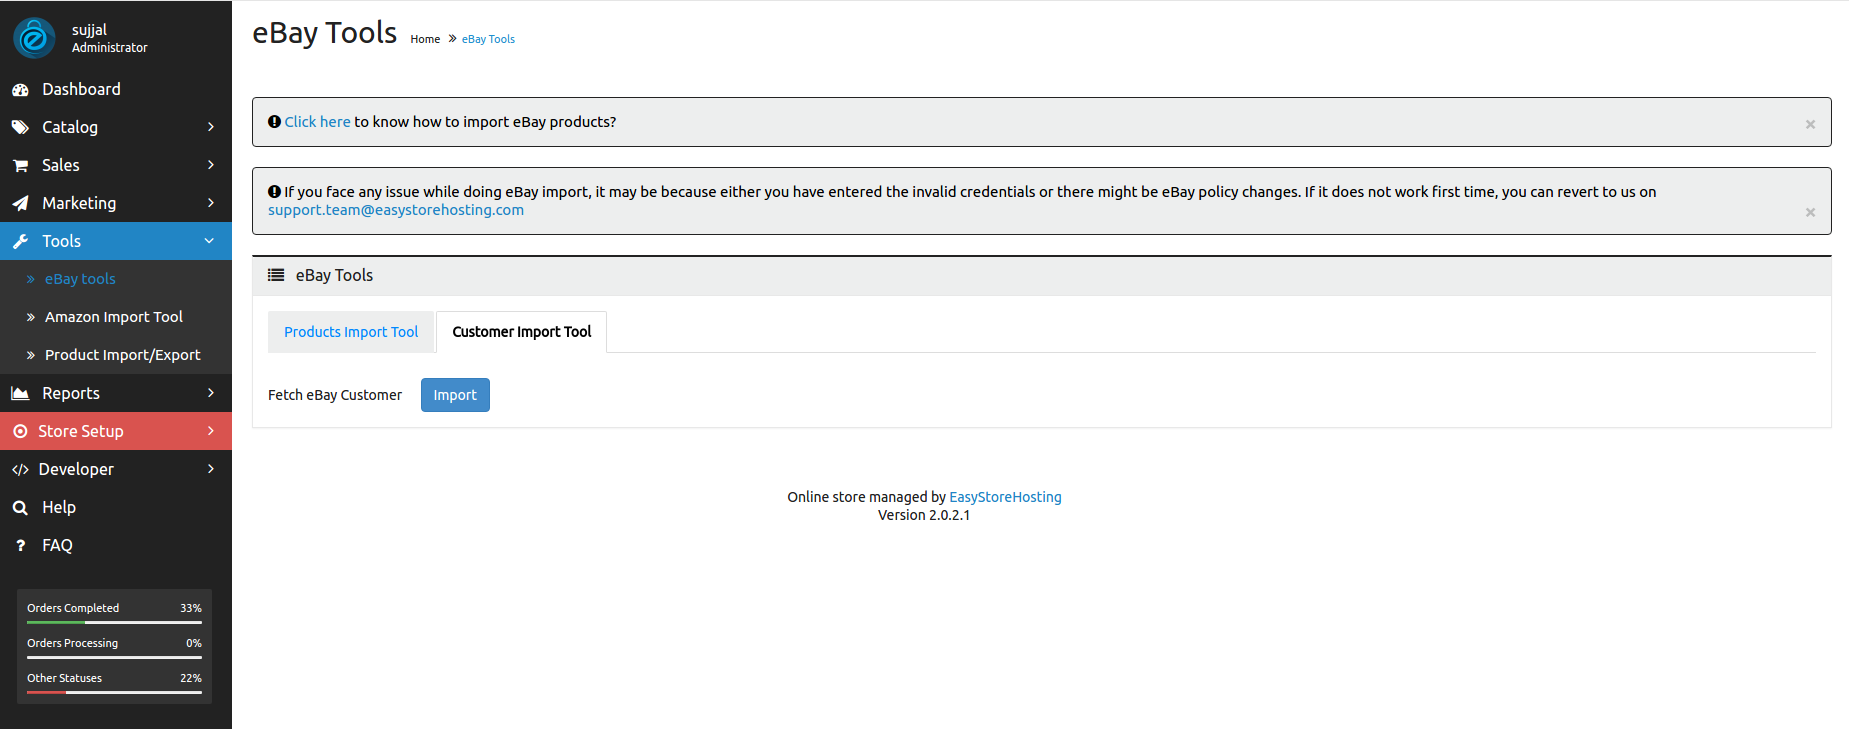This screenshot has height=729, width=1849.
Task: Expand the Developer menu chevron
Action: coord(211,469)
